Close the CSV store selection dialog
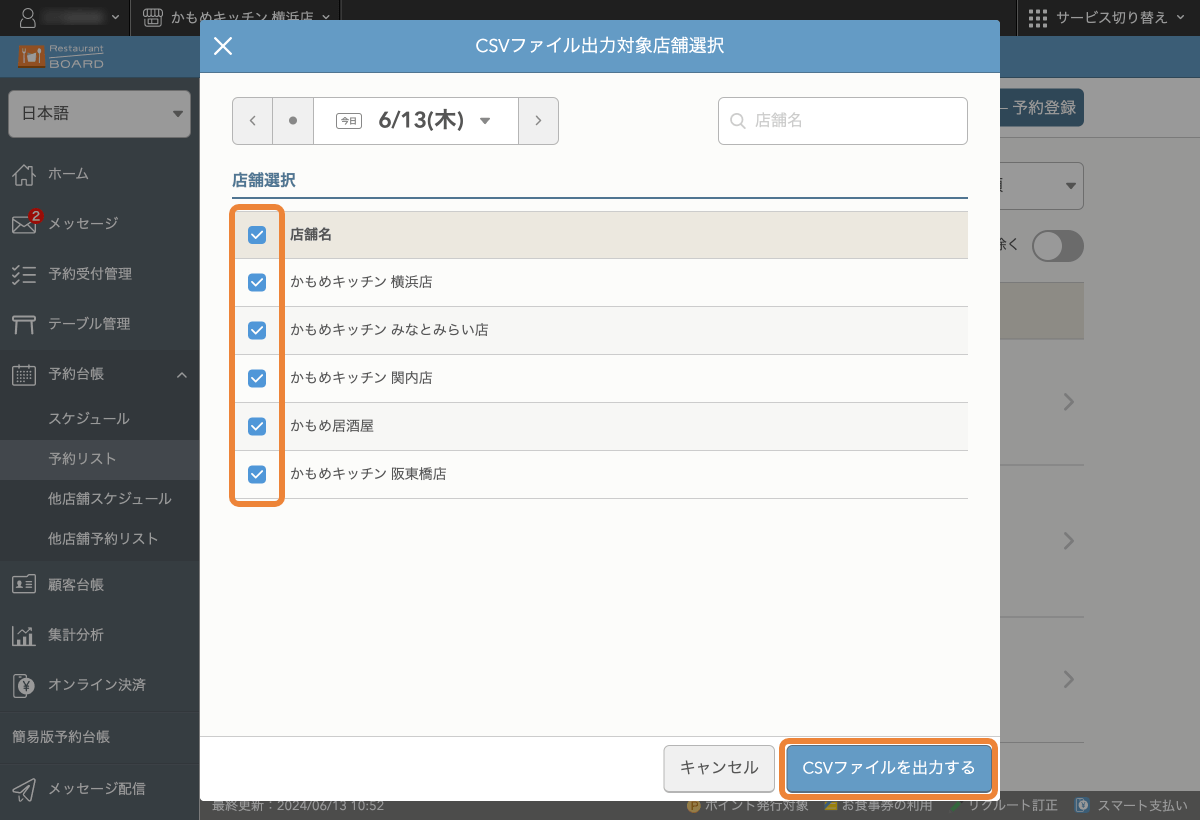This screenshot has height=820, width=1200. (x=223, y=46)
